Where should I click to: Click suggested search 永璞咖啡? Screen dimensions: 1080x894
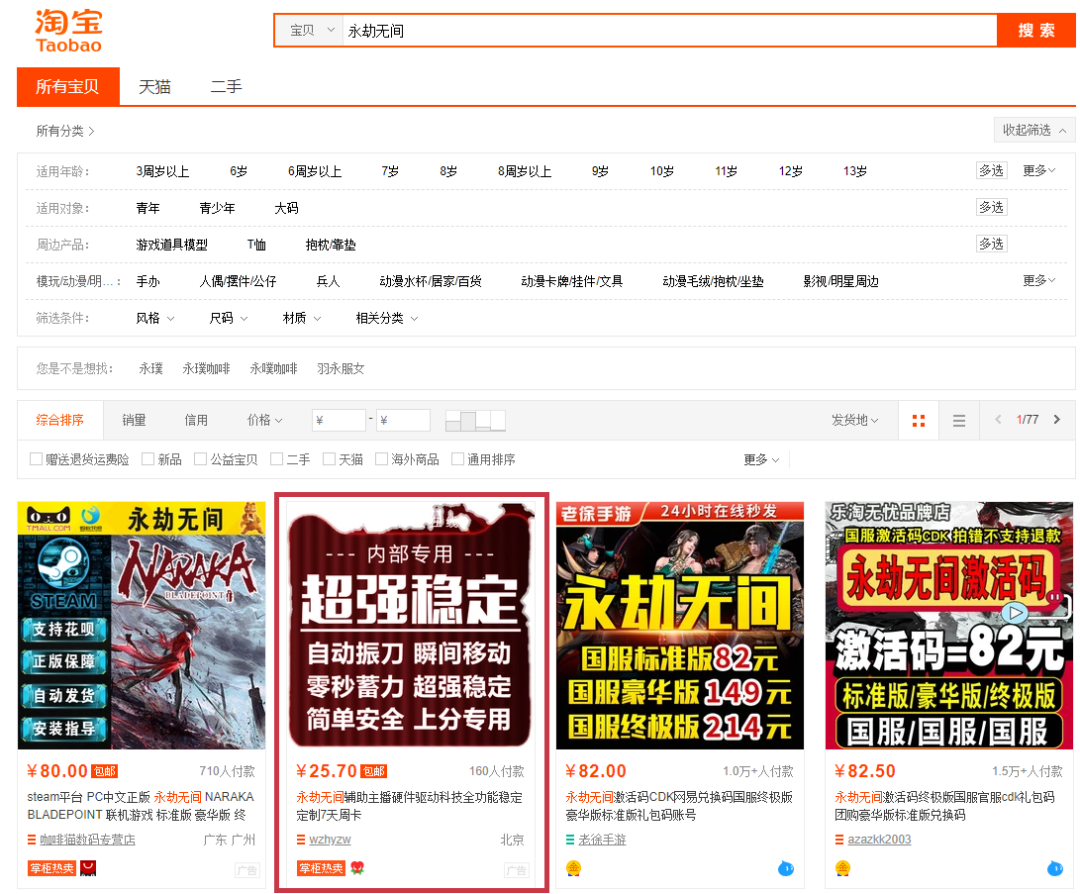206,368
